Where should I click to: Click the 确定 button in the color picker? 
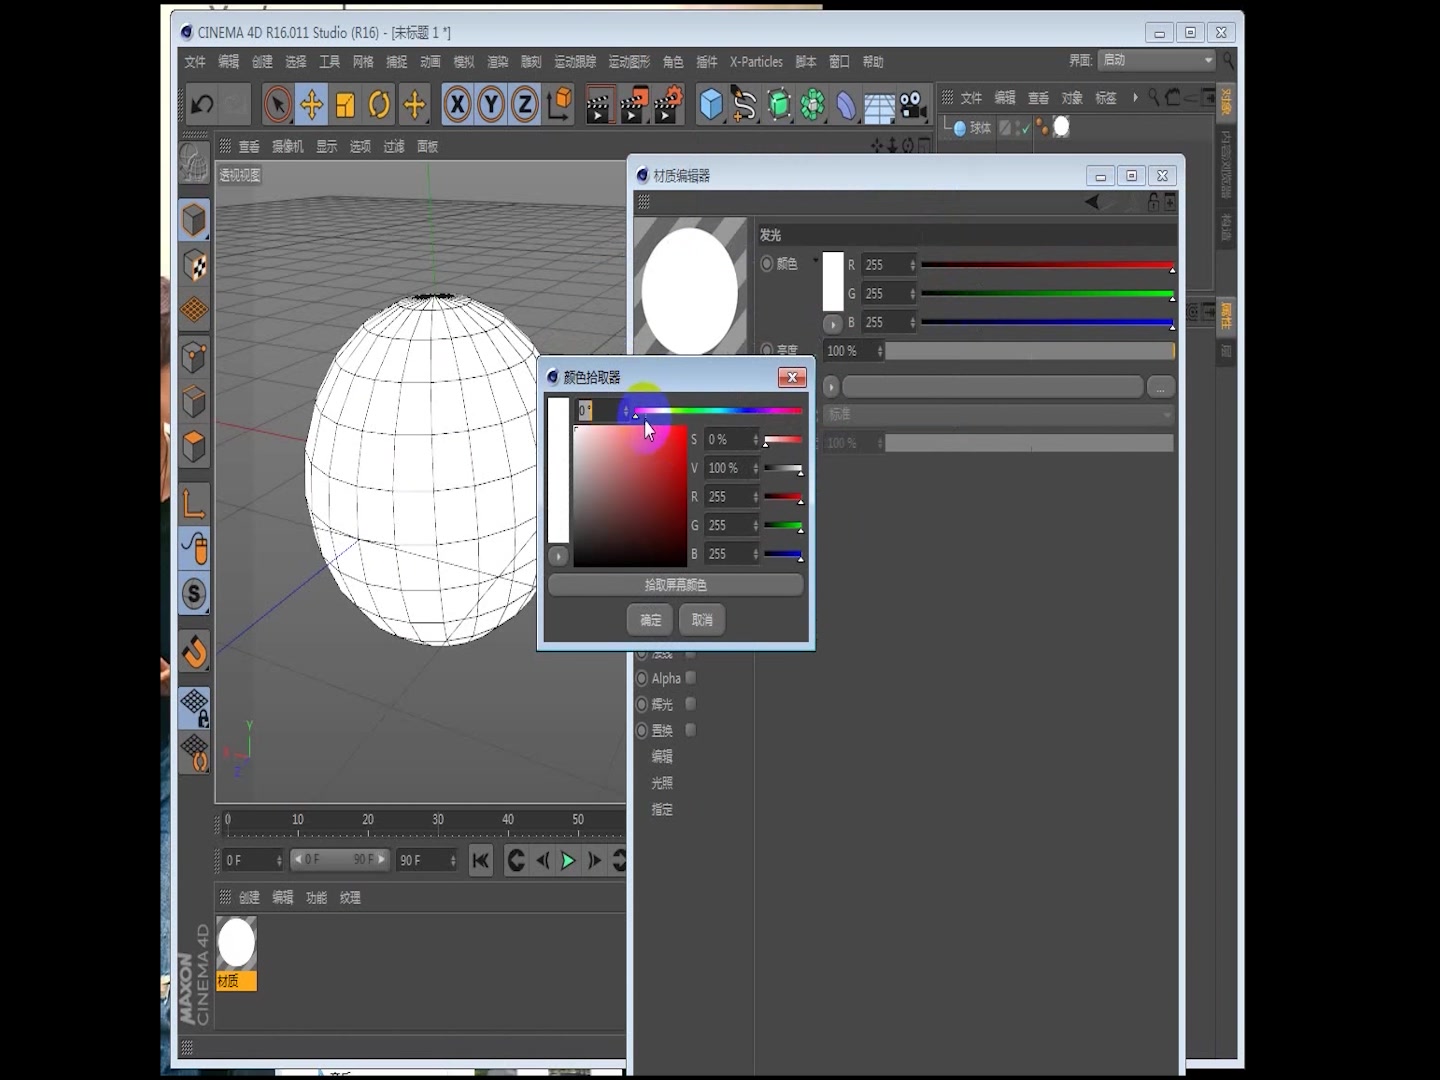[x=649, y=620]
